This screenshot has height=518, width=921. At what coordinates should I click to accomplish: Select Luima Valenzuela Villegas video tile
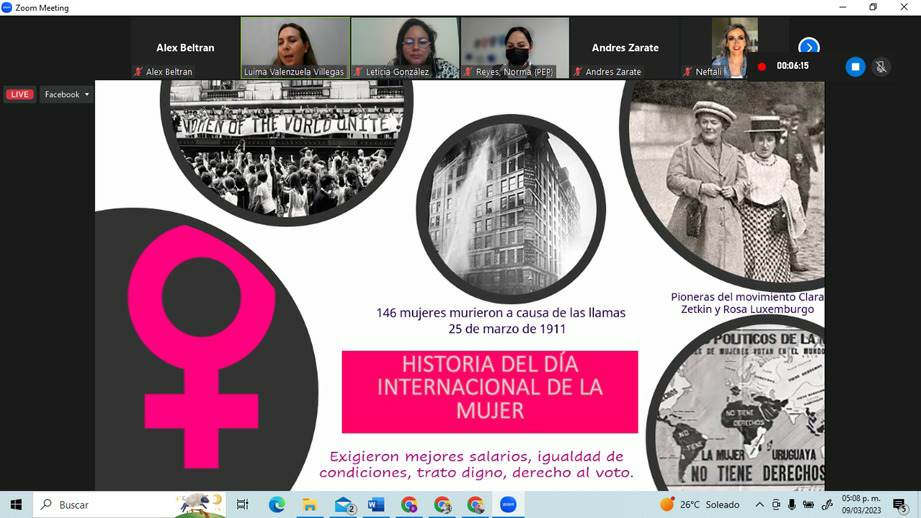tap(295, 48)
